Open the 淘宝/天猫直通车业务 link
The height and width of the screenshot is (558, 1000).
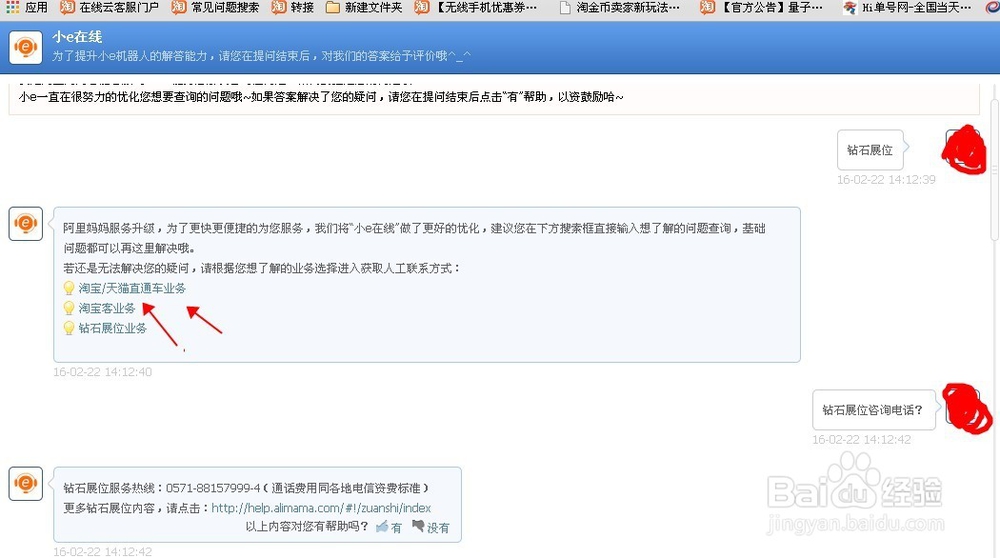click(x=132, y=288)
